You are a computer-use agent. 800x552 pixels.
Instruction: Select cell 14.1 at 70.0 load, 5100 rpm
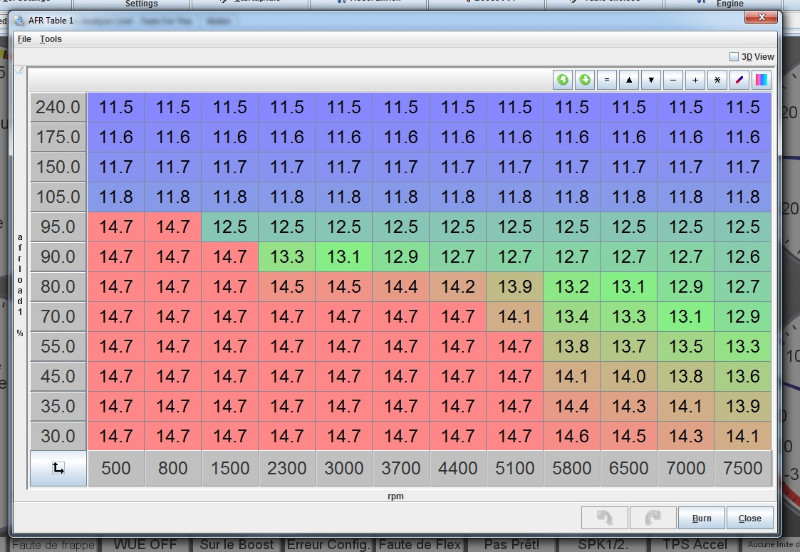(515, 316)
